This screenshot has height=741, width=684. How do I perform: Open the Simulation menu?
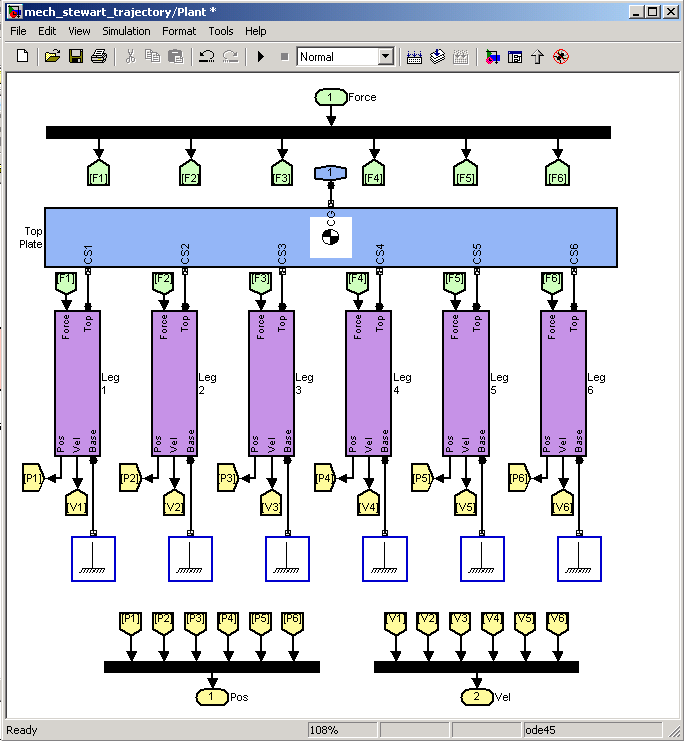click(x=126, y=31)
